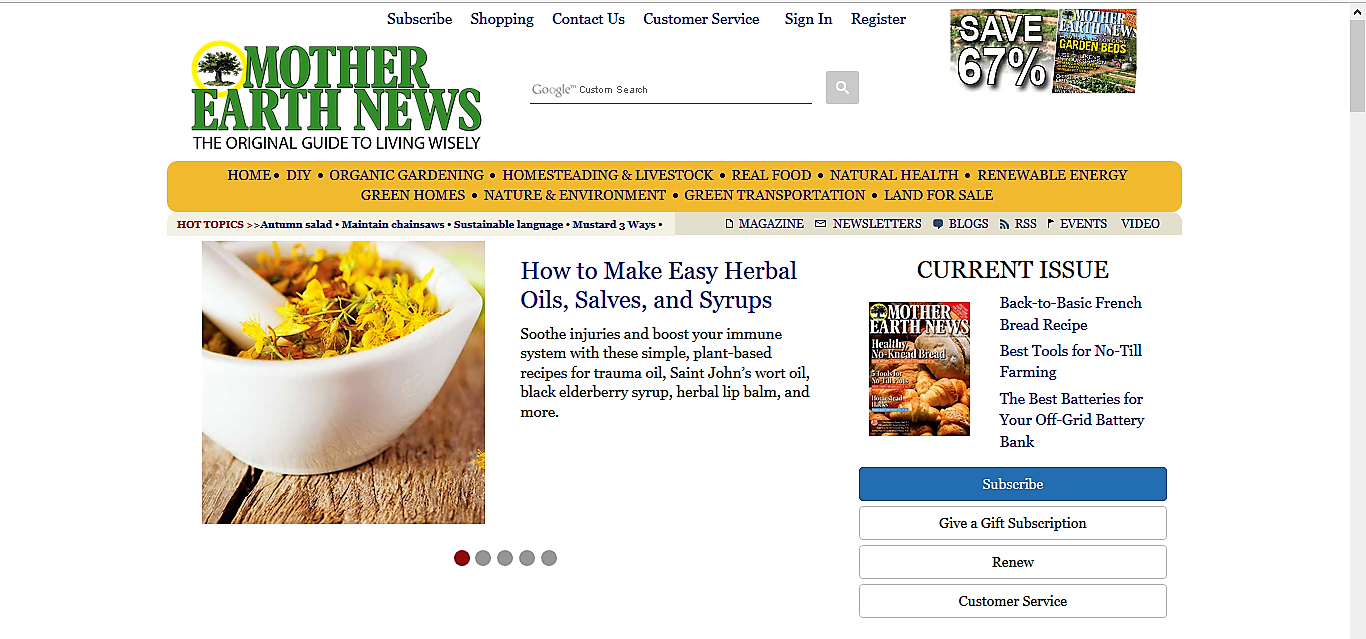1366x639 pixels.
Task: Select the third carousel slide dot
Action: [x=505, y=558]
